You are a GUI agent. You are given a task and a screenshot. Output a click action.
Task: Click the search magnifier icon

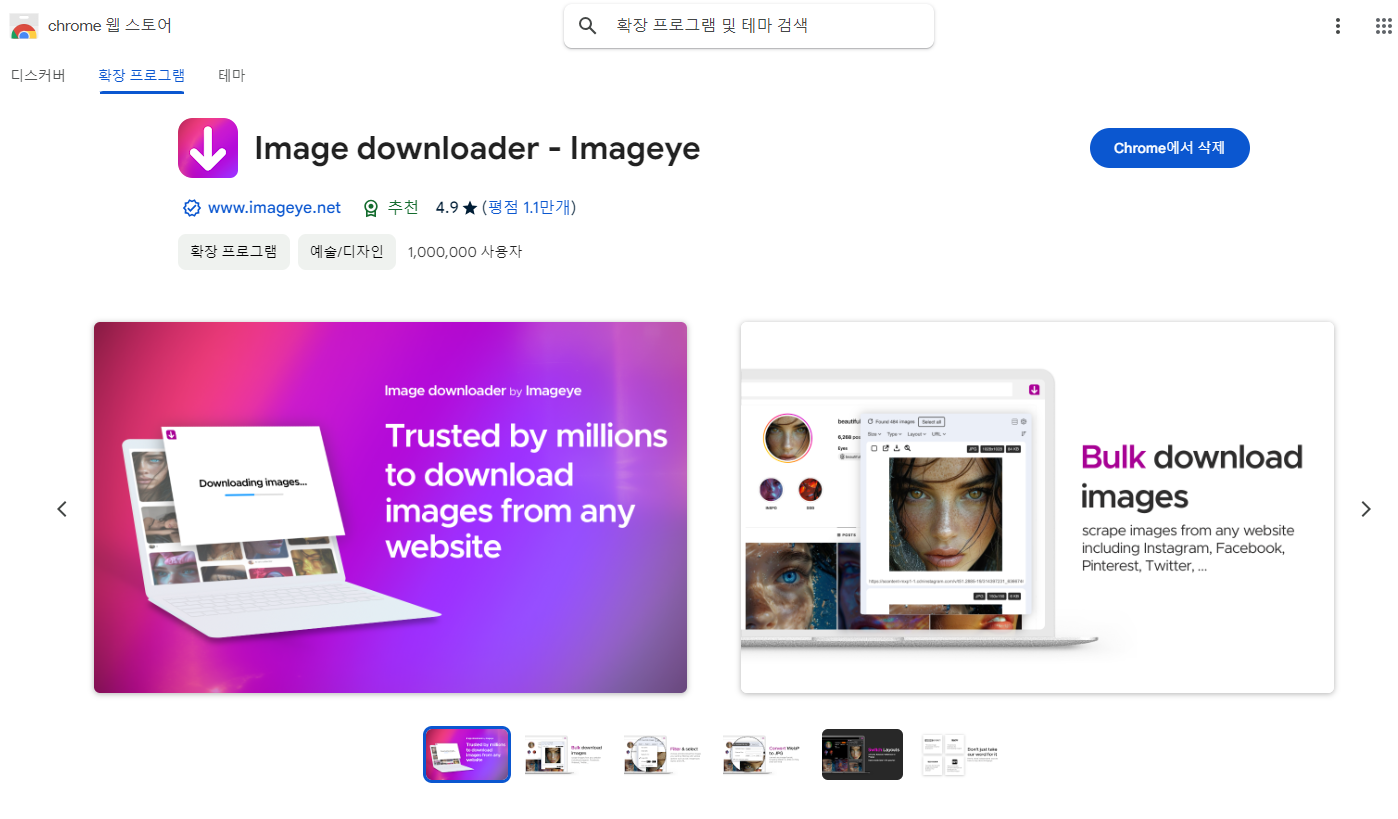coord(588,26)
